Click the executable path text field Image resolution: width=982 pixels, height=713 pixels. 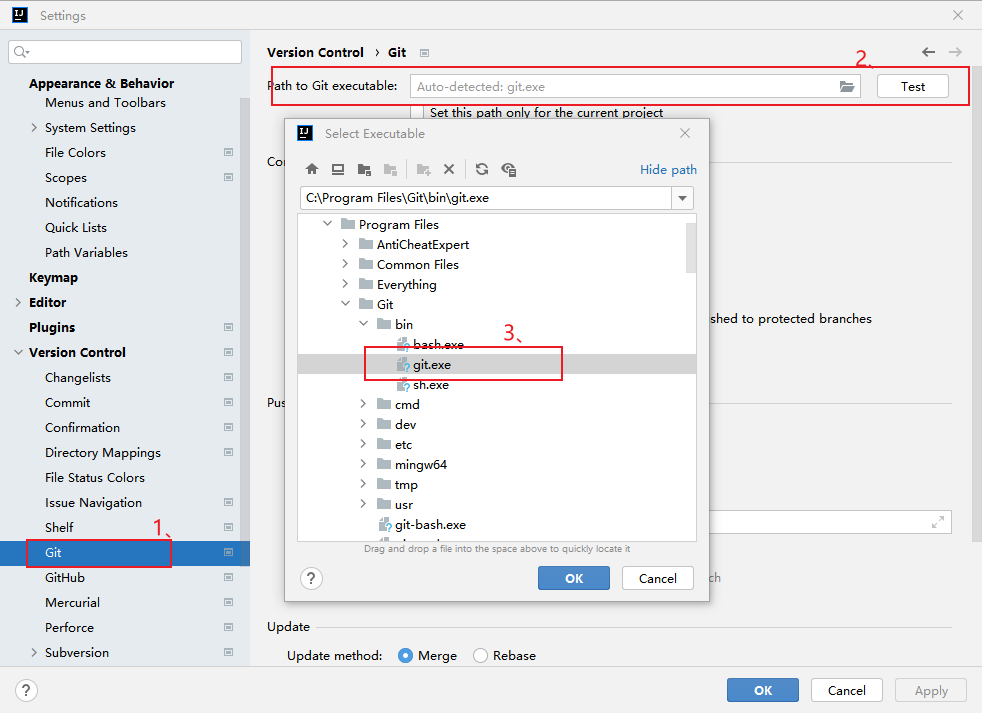486,198
